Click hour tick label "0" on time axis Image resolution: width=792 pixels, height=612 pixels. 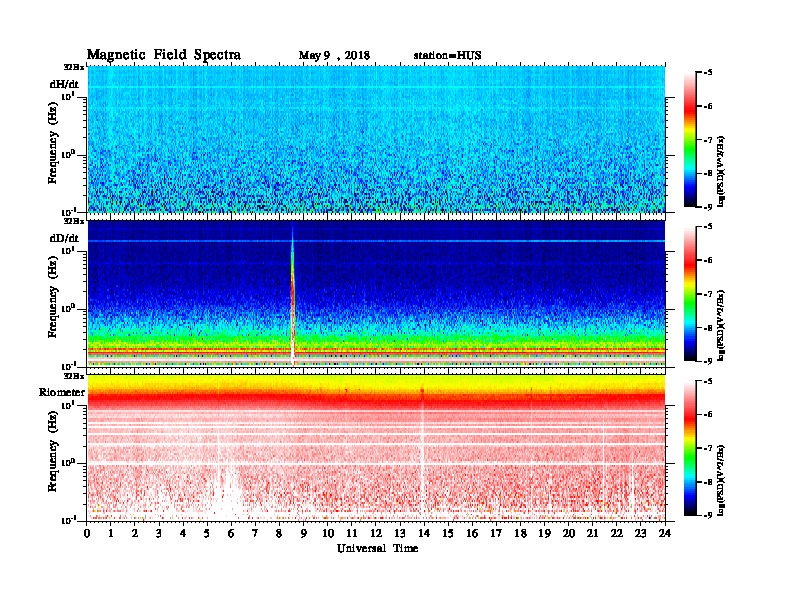pos(87,534)
